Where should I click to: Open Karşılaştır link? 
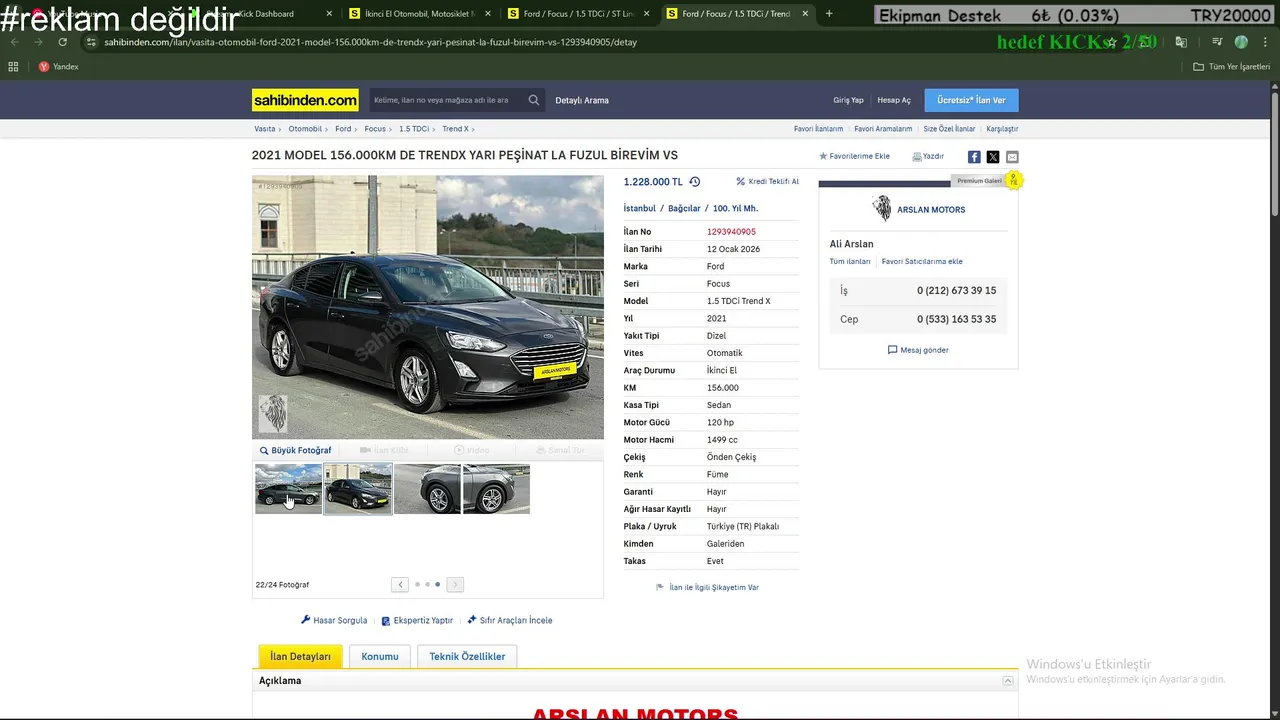click(1002, 129)
